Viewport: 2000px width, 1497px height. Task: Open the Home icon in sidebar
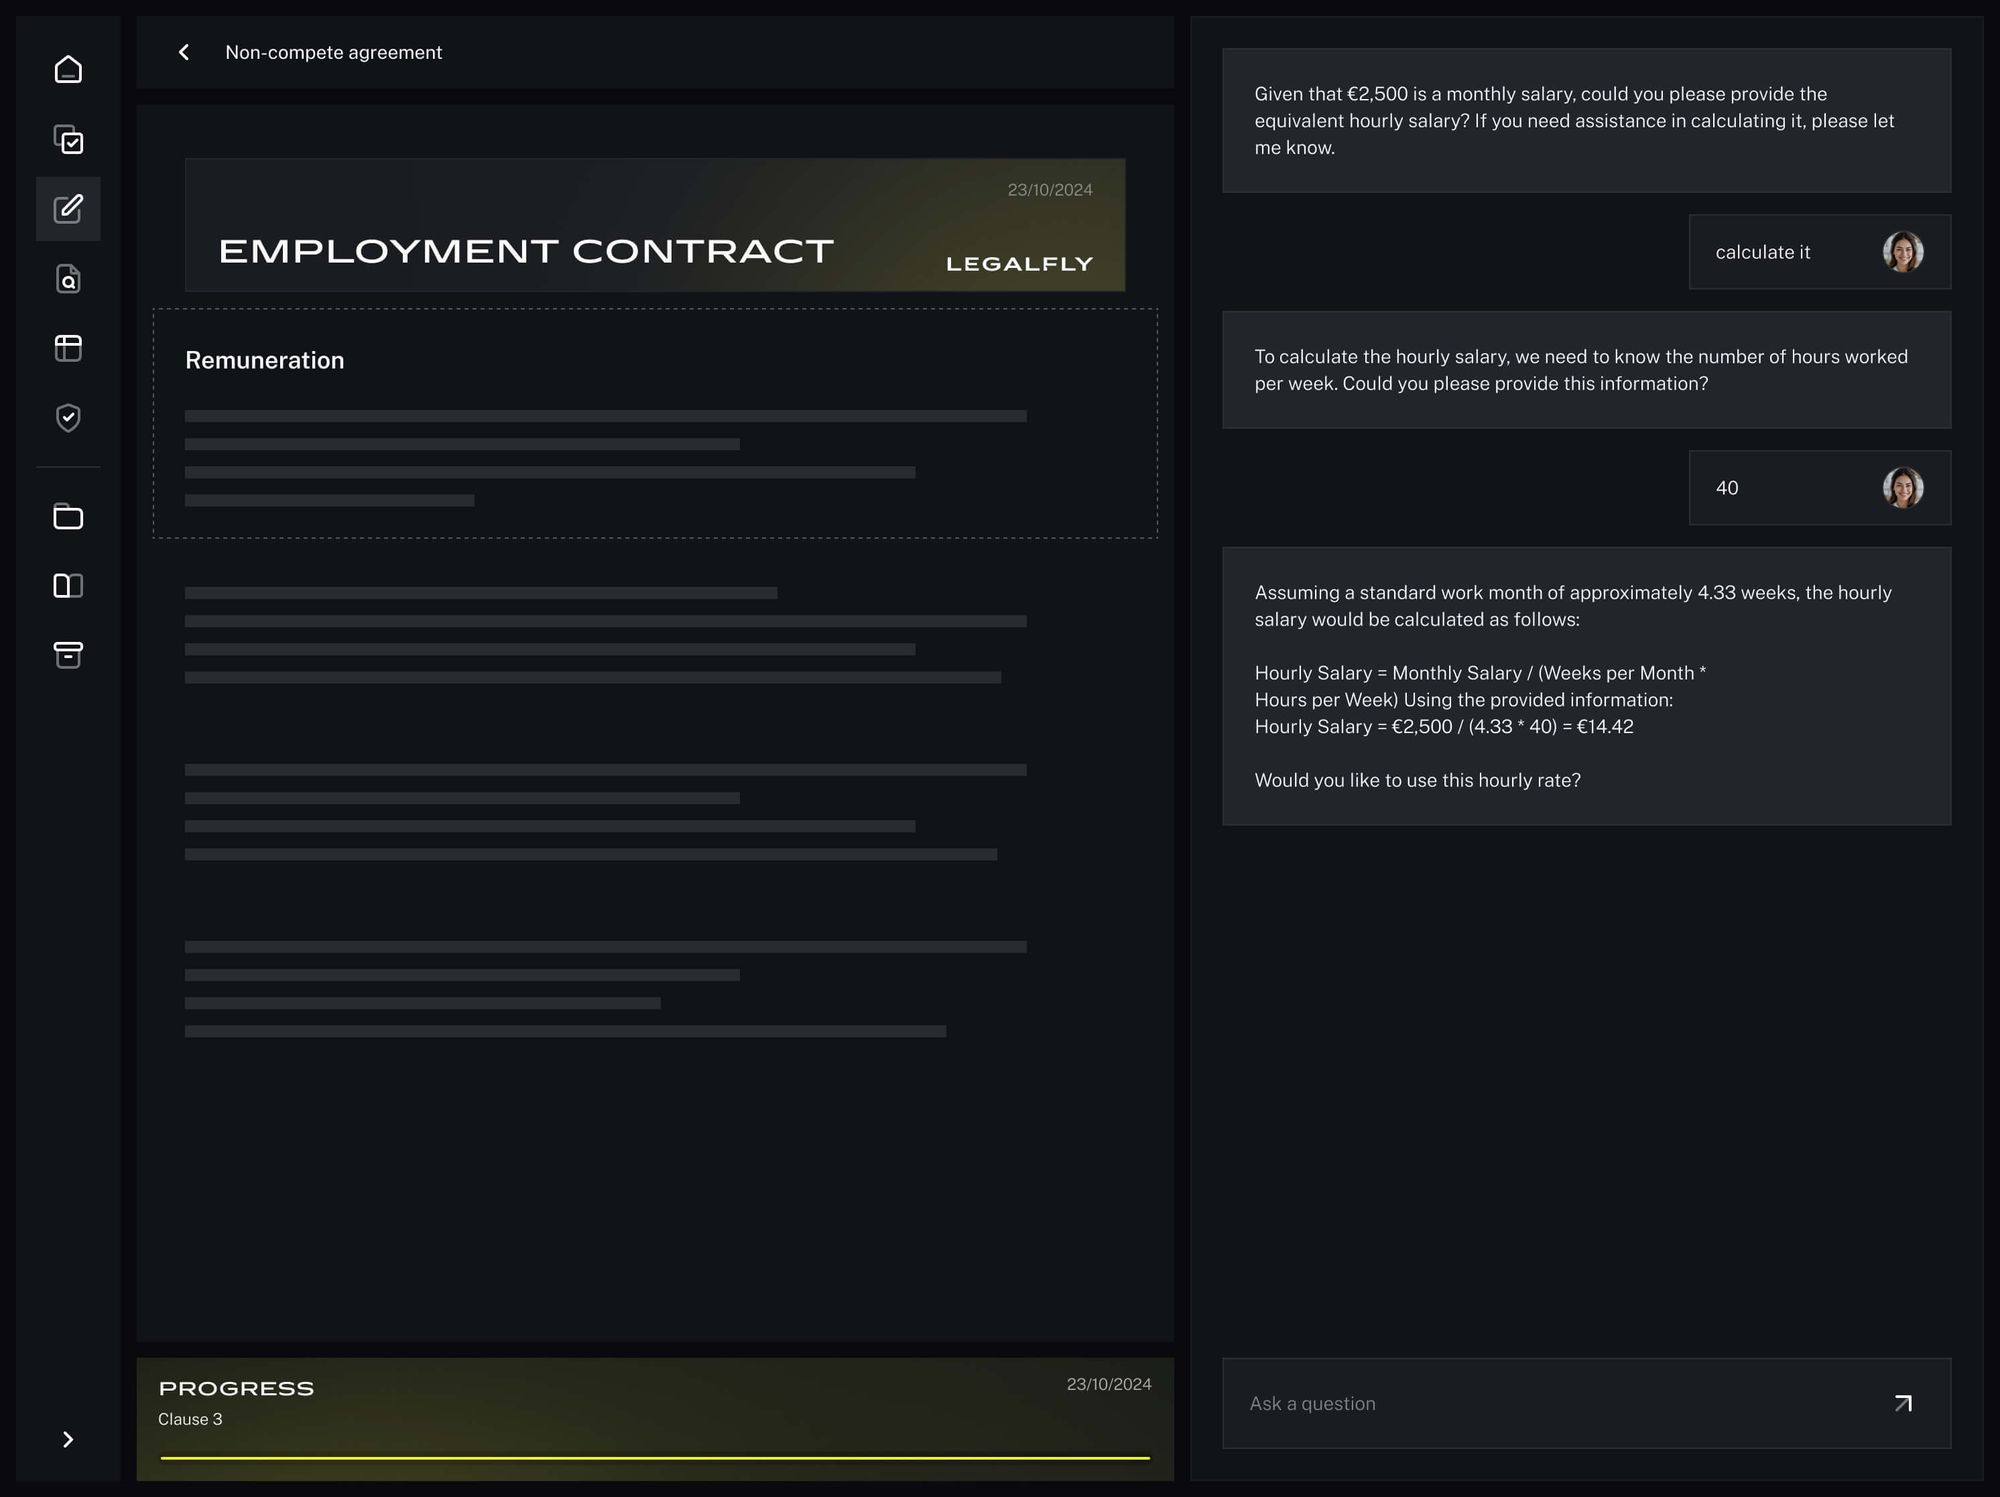68,69
